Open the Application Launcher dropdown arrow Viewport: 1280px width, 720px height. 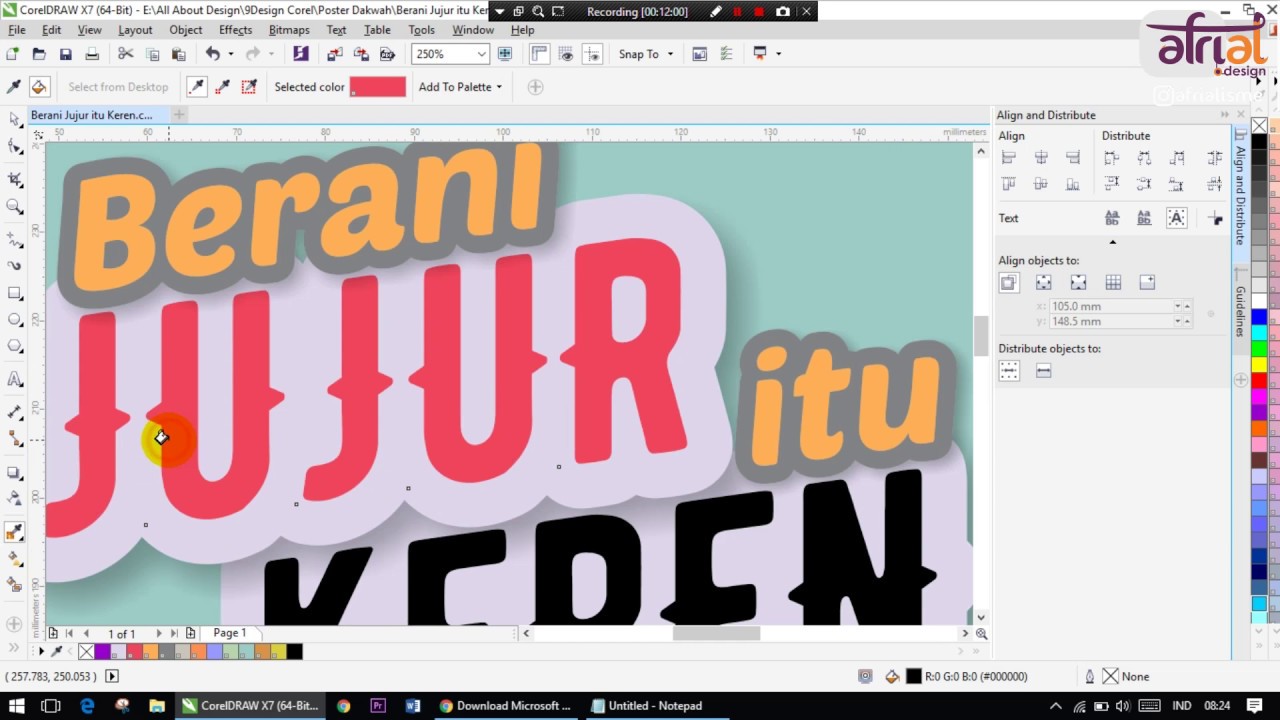click(x=778, y=54)
